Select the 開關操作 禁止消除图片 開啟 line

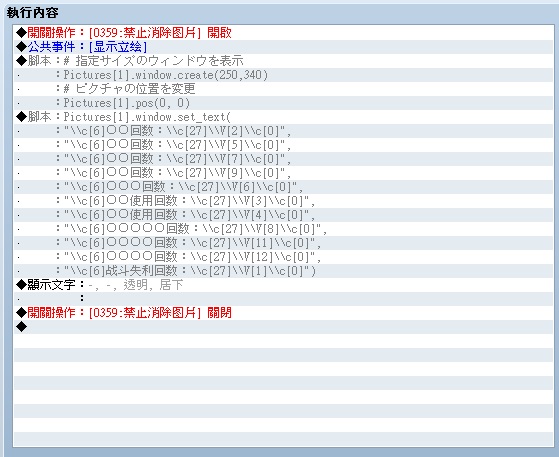coord(283,33)
